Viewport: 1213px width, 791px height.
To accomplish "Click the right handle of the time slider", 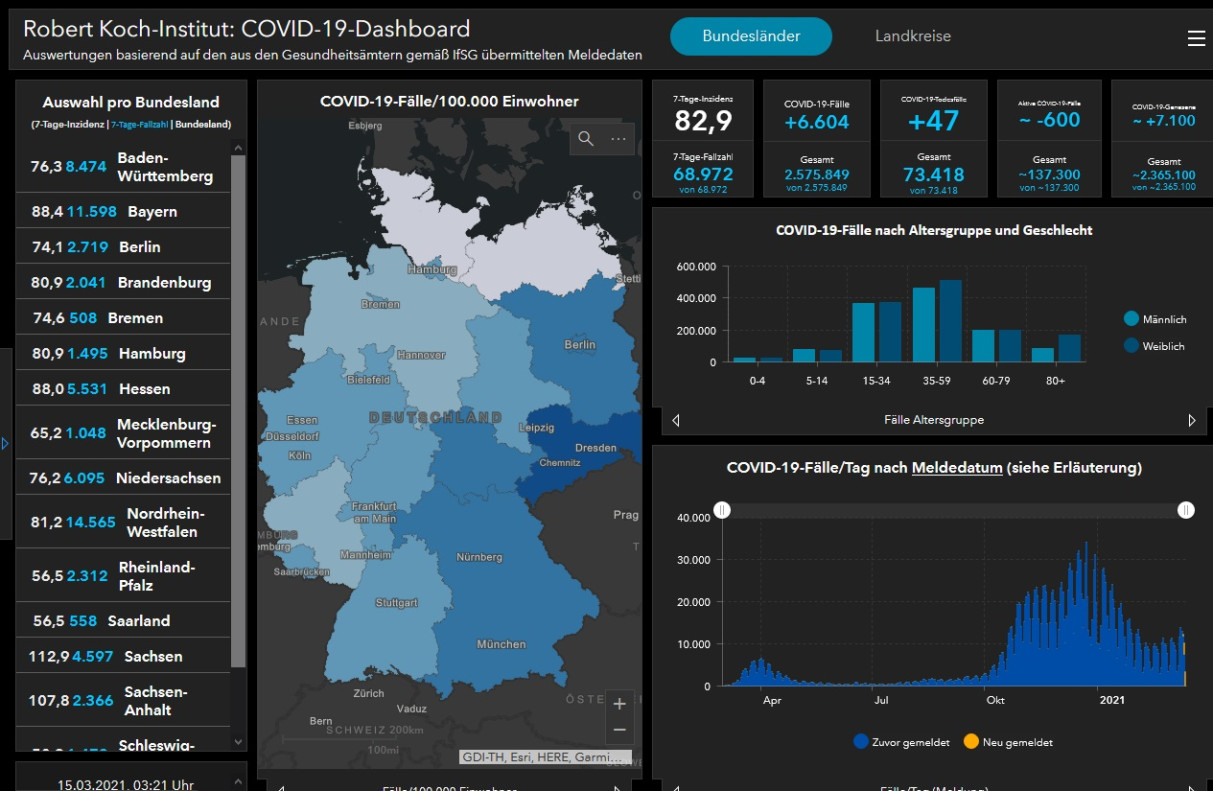I will [1186, 511].
